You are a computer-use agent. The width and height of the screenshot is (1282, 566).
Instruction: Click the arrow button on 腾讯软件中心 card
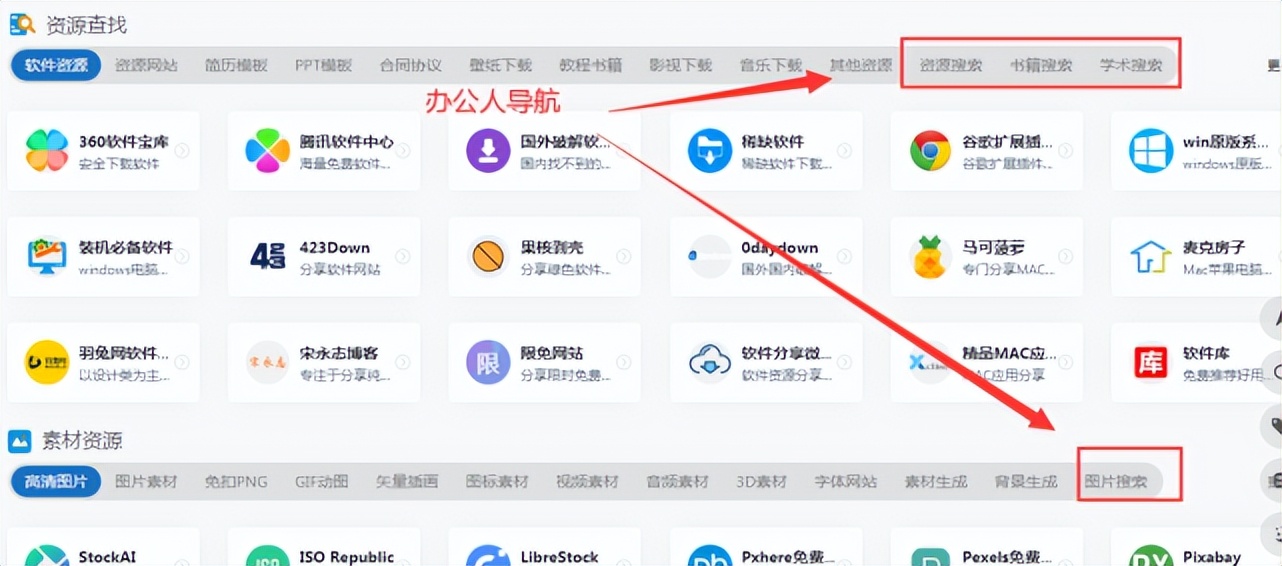(402, 151)
